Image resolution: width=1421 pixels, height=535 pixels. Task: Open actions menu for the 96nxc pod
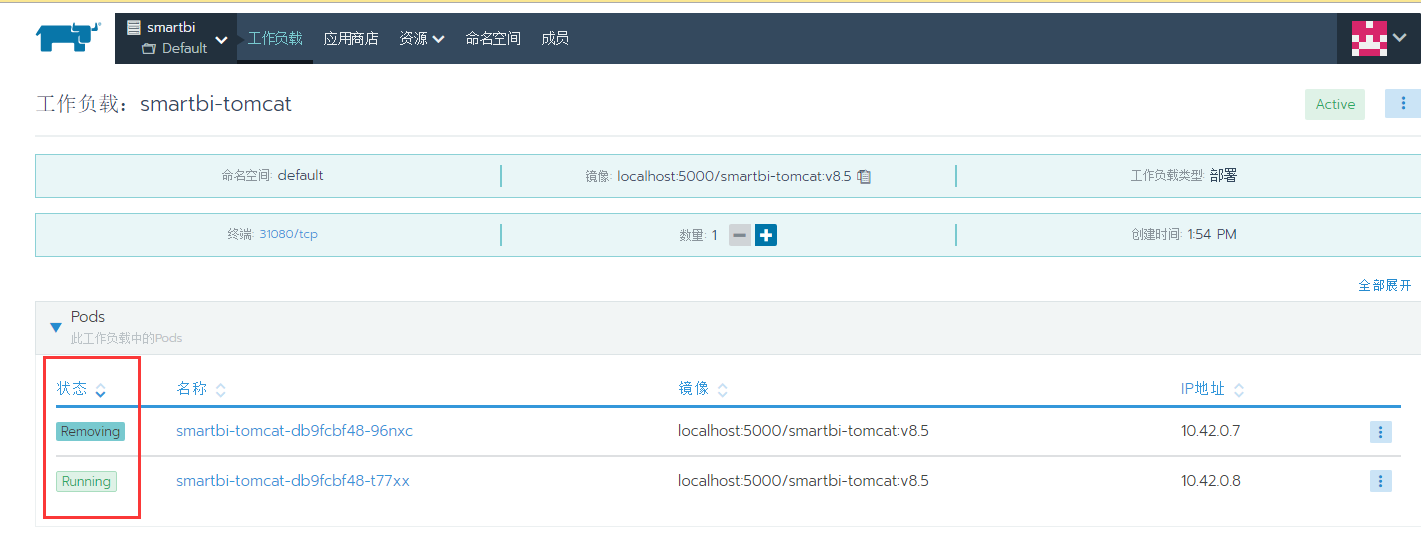pos(1380,432)
